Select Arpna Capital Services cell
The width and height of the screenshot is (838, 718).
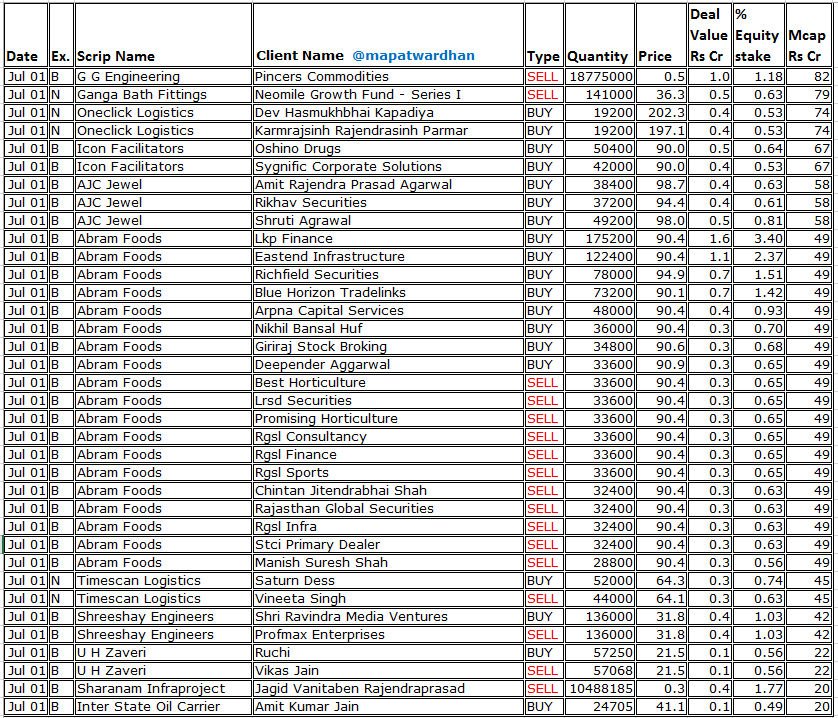389,311
